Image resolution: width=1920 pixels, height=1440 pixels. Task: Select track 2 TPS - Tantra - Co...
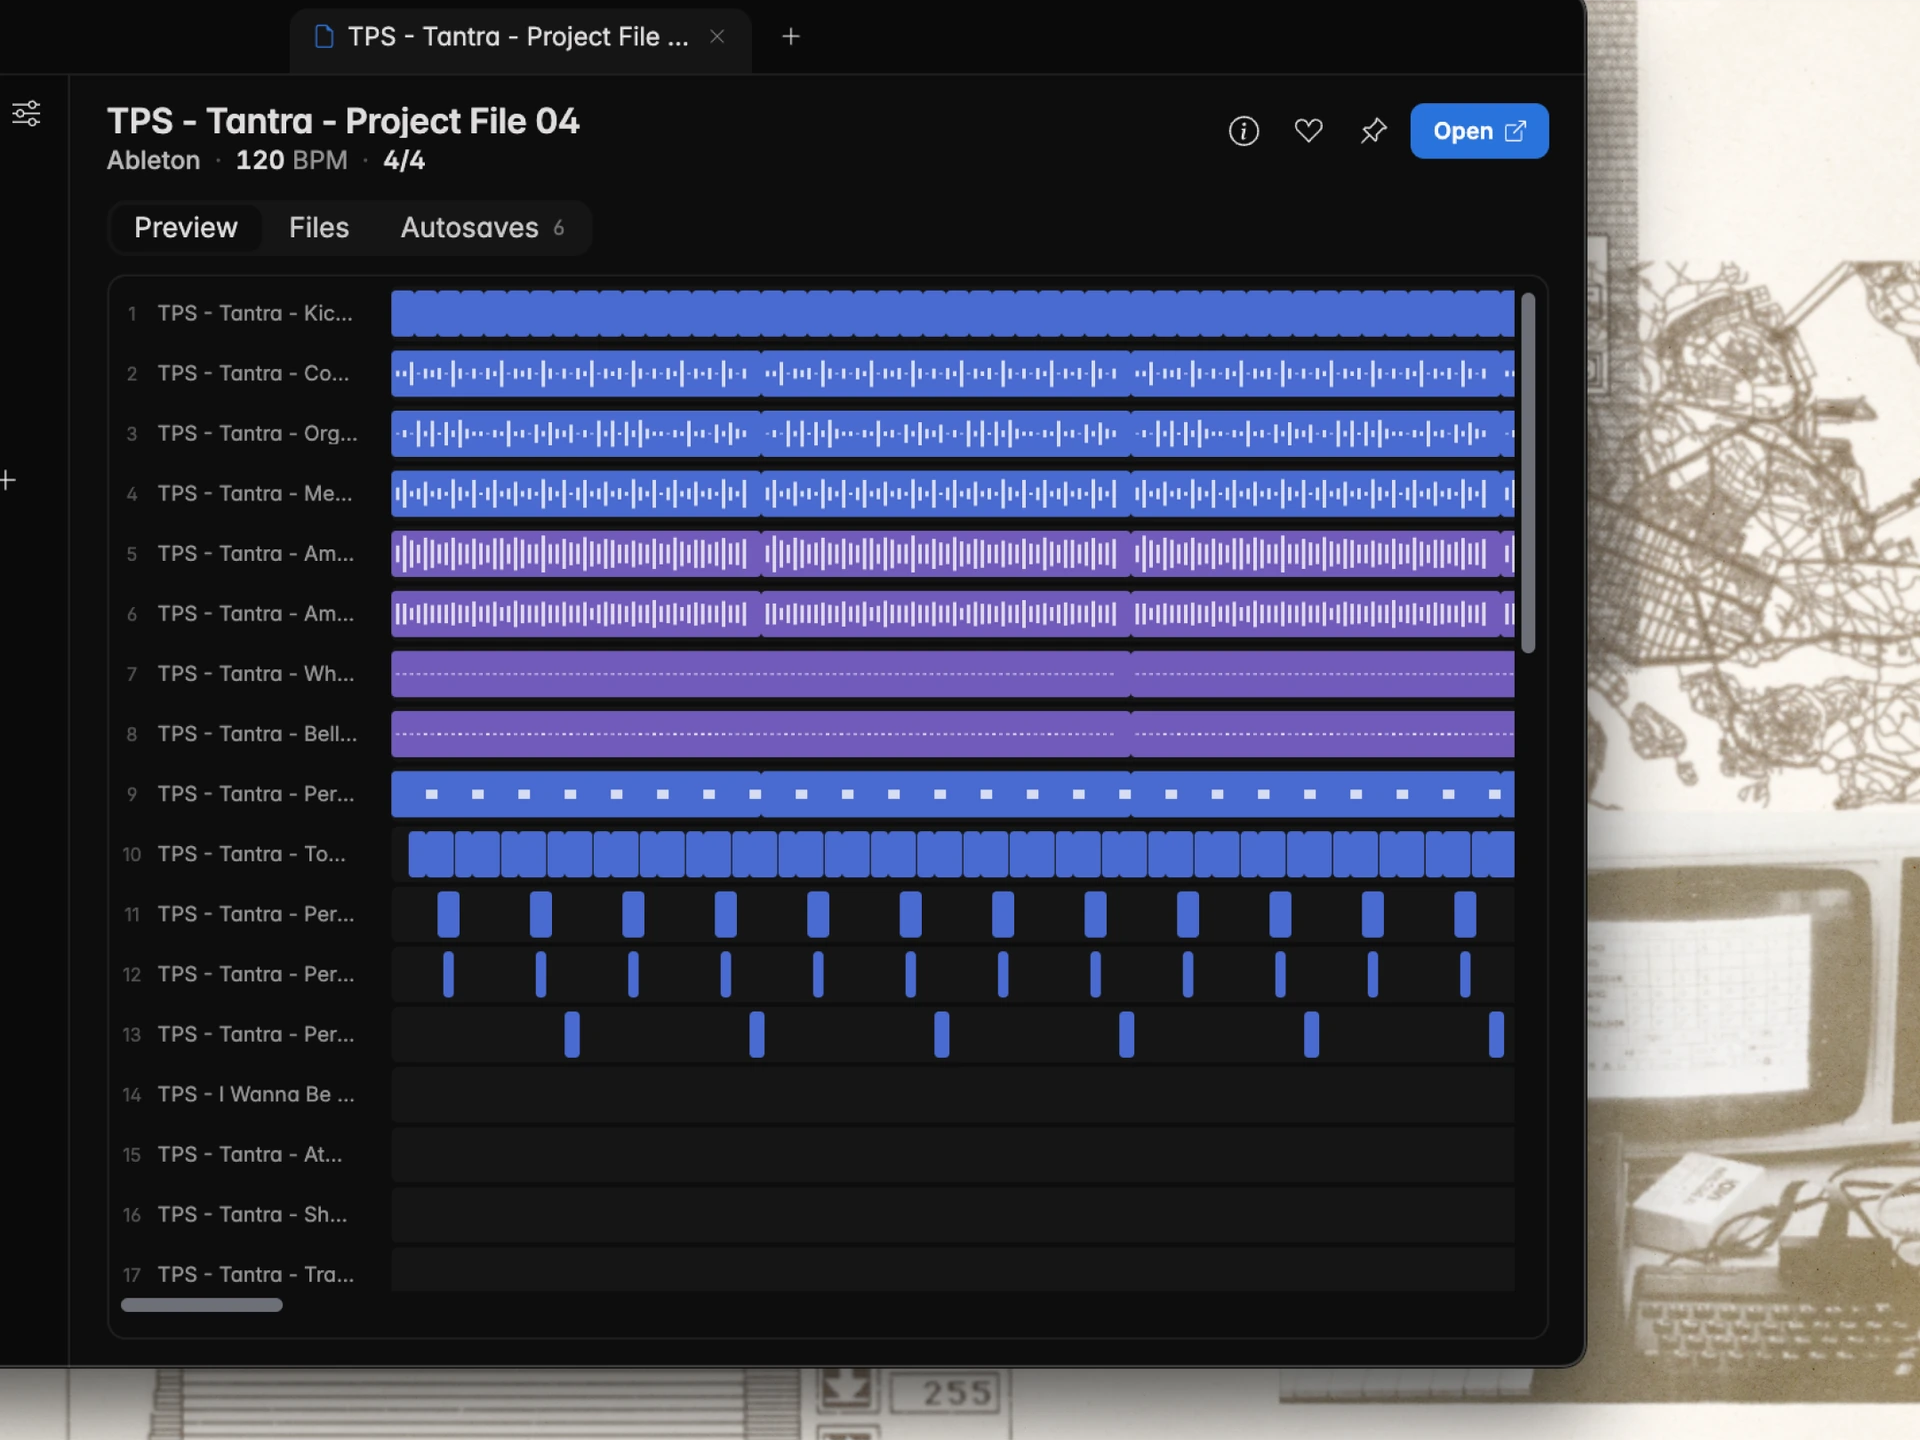(x=254, y=374)
